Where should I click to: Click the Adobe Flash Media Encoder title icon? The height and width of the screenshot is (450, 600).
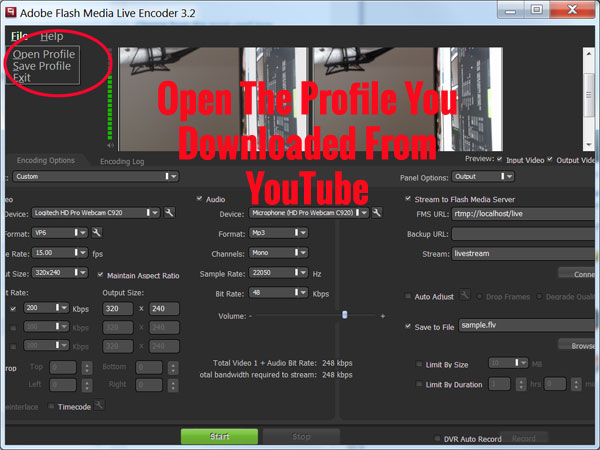click(x=10, y=12)
